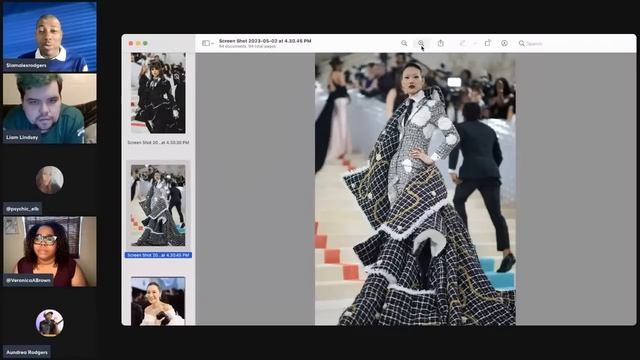Select Liam Lindsey video tile
The width and height of the screenshot is (640, 360).
click(50, 109)
